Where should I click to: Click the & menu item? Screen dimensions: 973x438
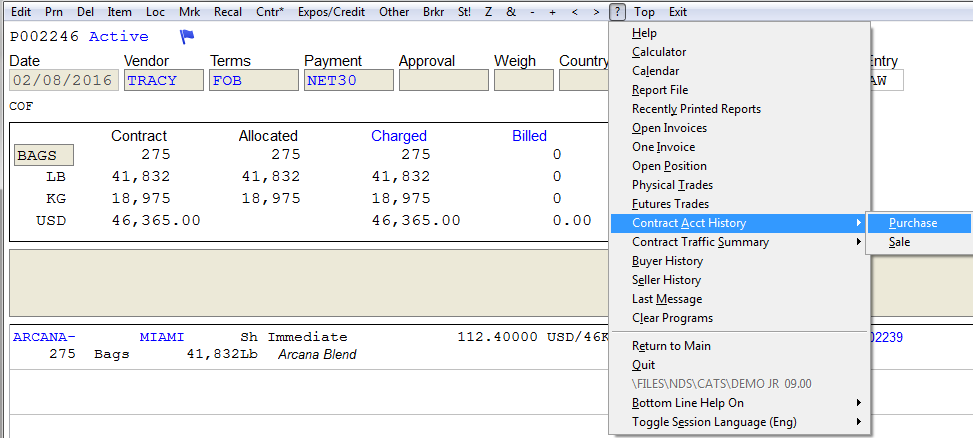pyautogui.click(x=511, y=12)
